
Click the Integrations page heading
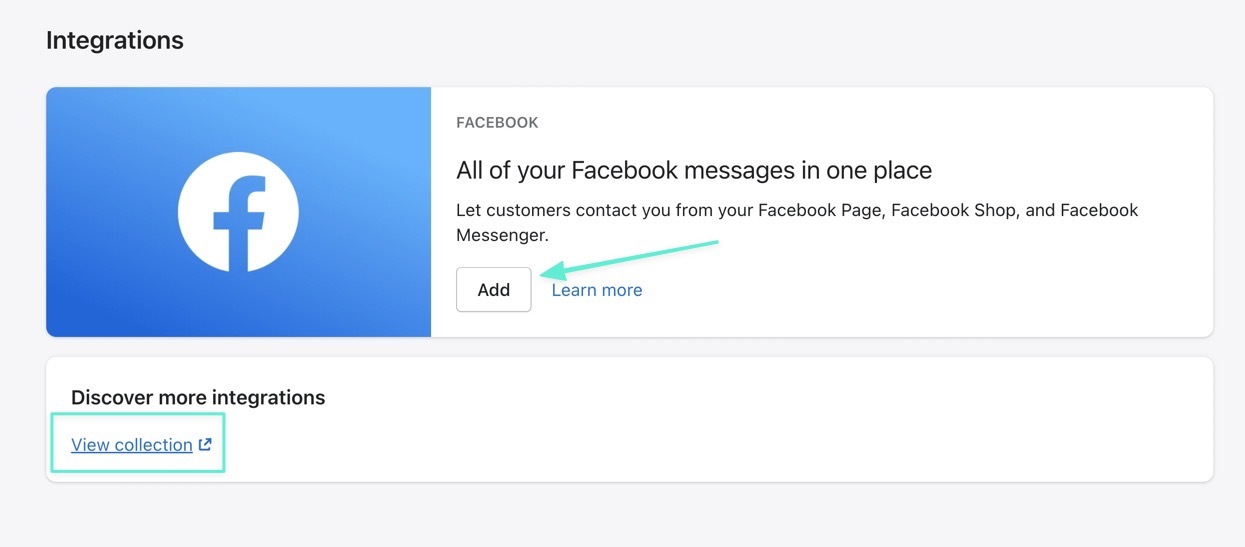(x=115, y=41)
